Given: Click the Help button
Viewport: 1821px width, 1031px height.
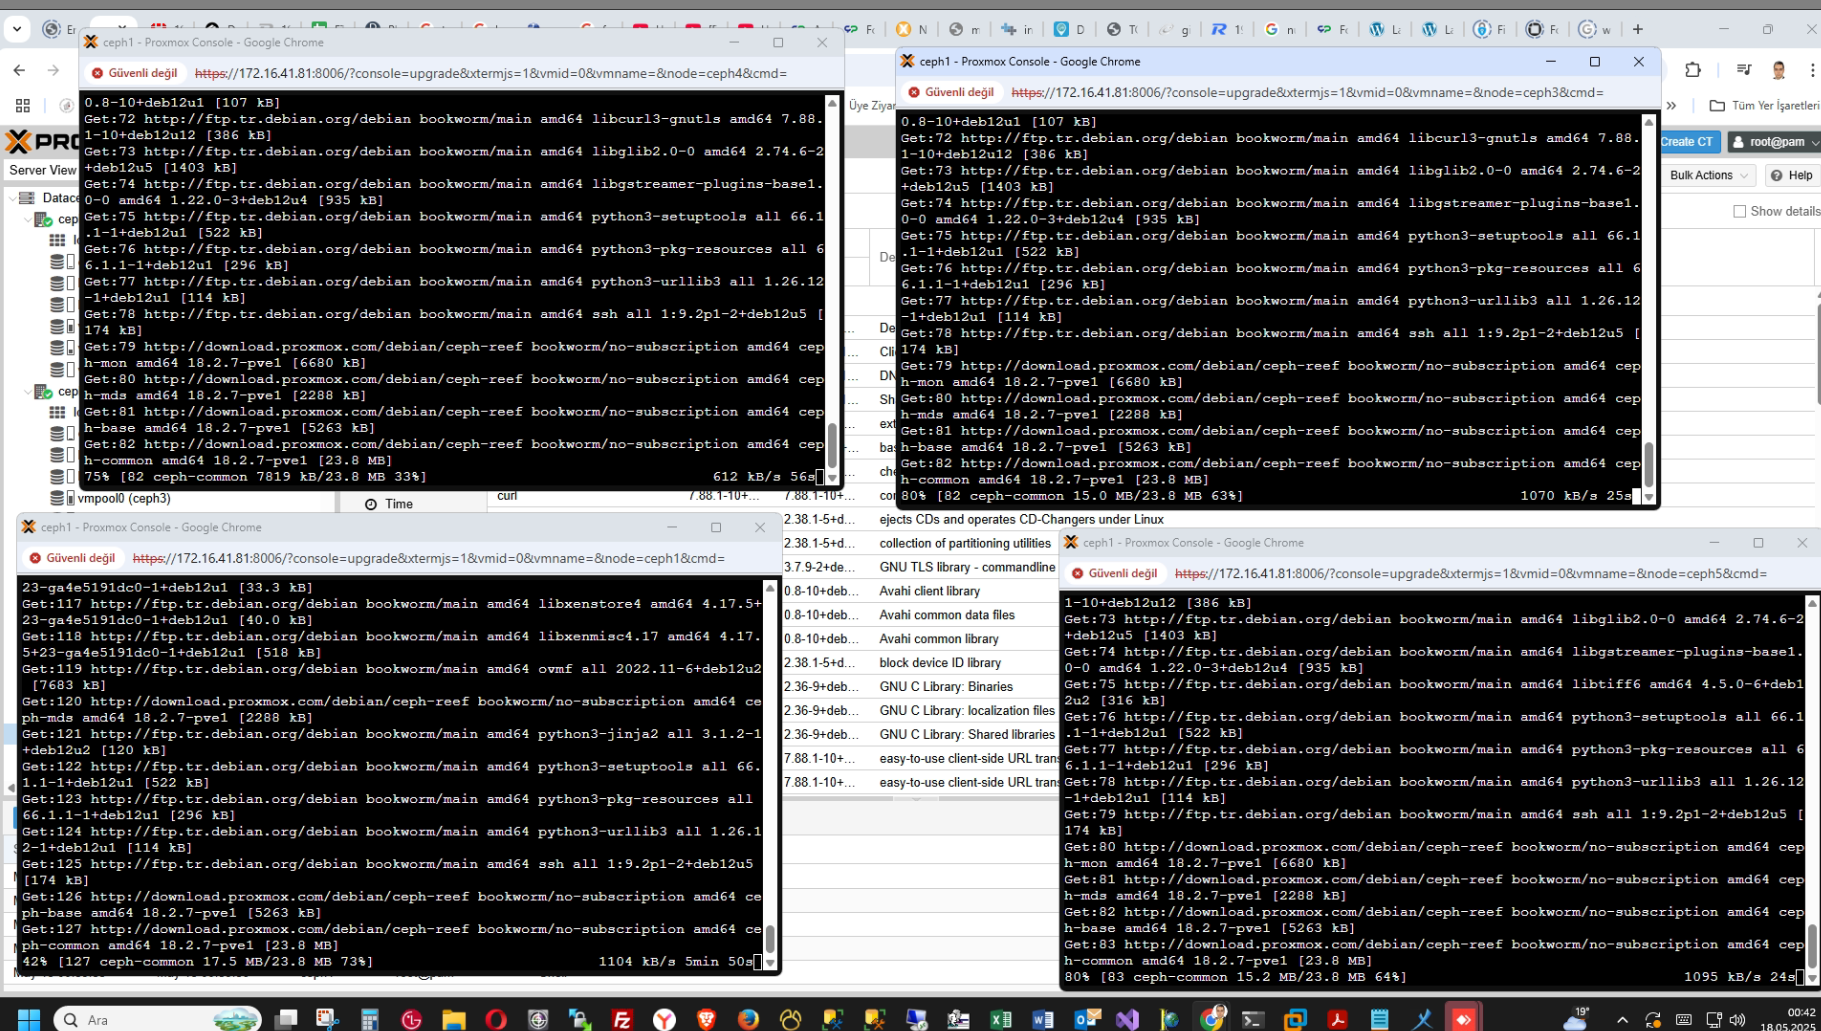Looking at the screenshot, I should (x=1792, y=175).
